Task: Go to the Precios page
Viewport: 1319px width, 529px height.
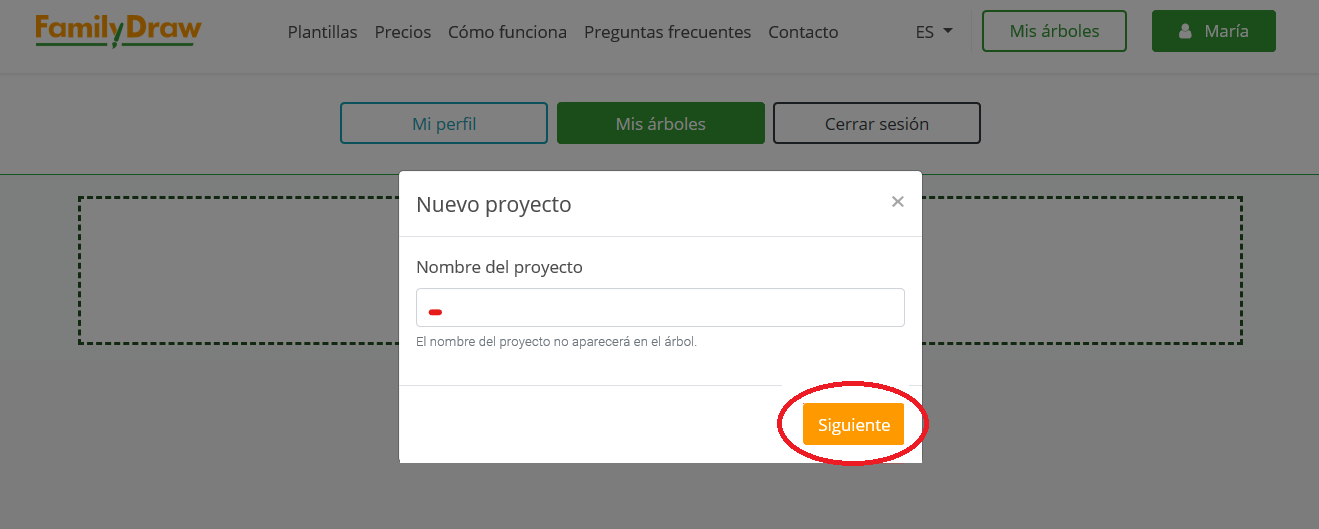Action: 402,32
